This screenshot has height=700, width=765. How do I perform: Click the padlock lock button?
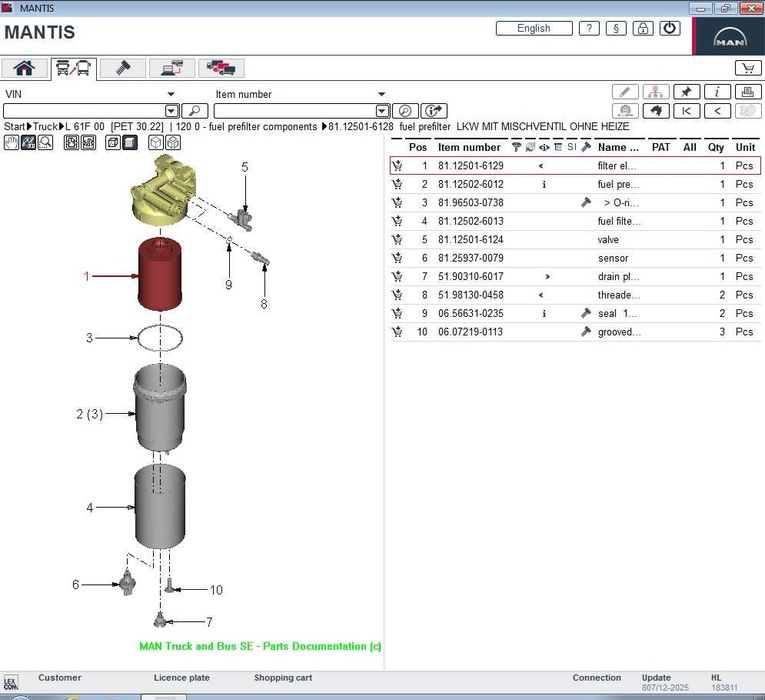(643, 28)
